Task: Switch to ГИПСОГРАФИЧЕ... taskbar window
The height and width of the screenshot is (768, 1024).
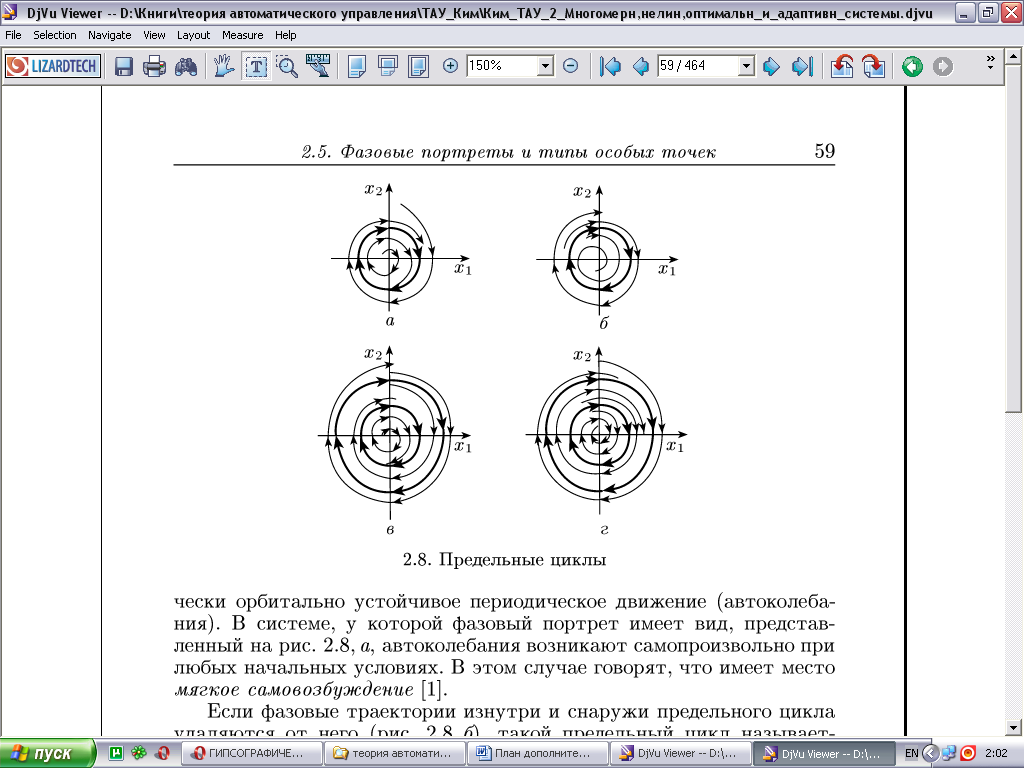Action: coord(250,753)
